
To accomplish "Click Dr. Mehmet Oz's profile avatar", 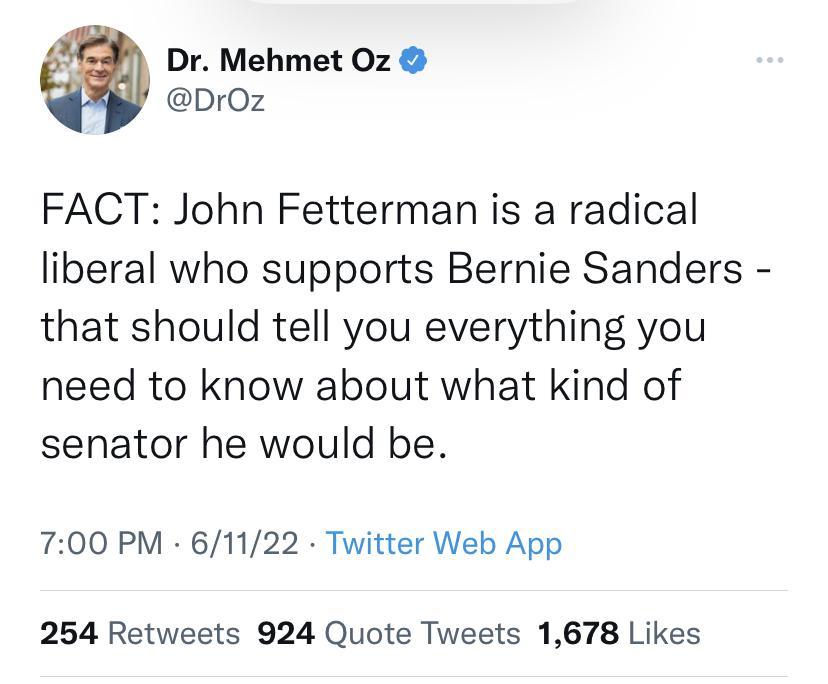I will (94, 79).
